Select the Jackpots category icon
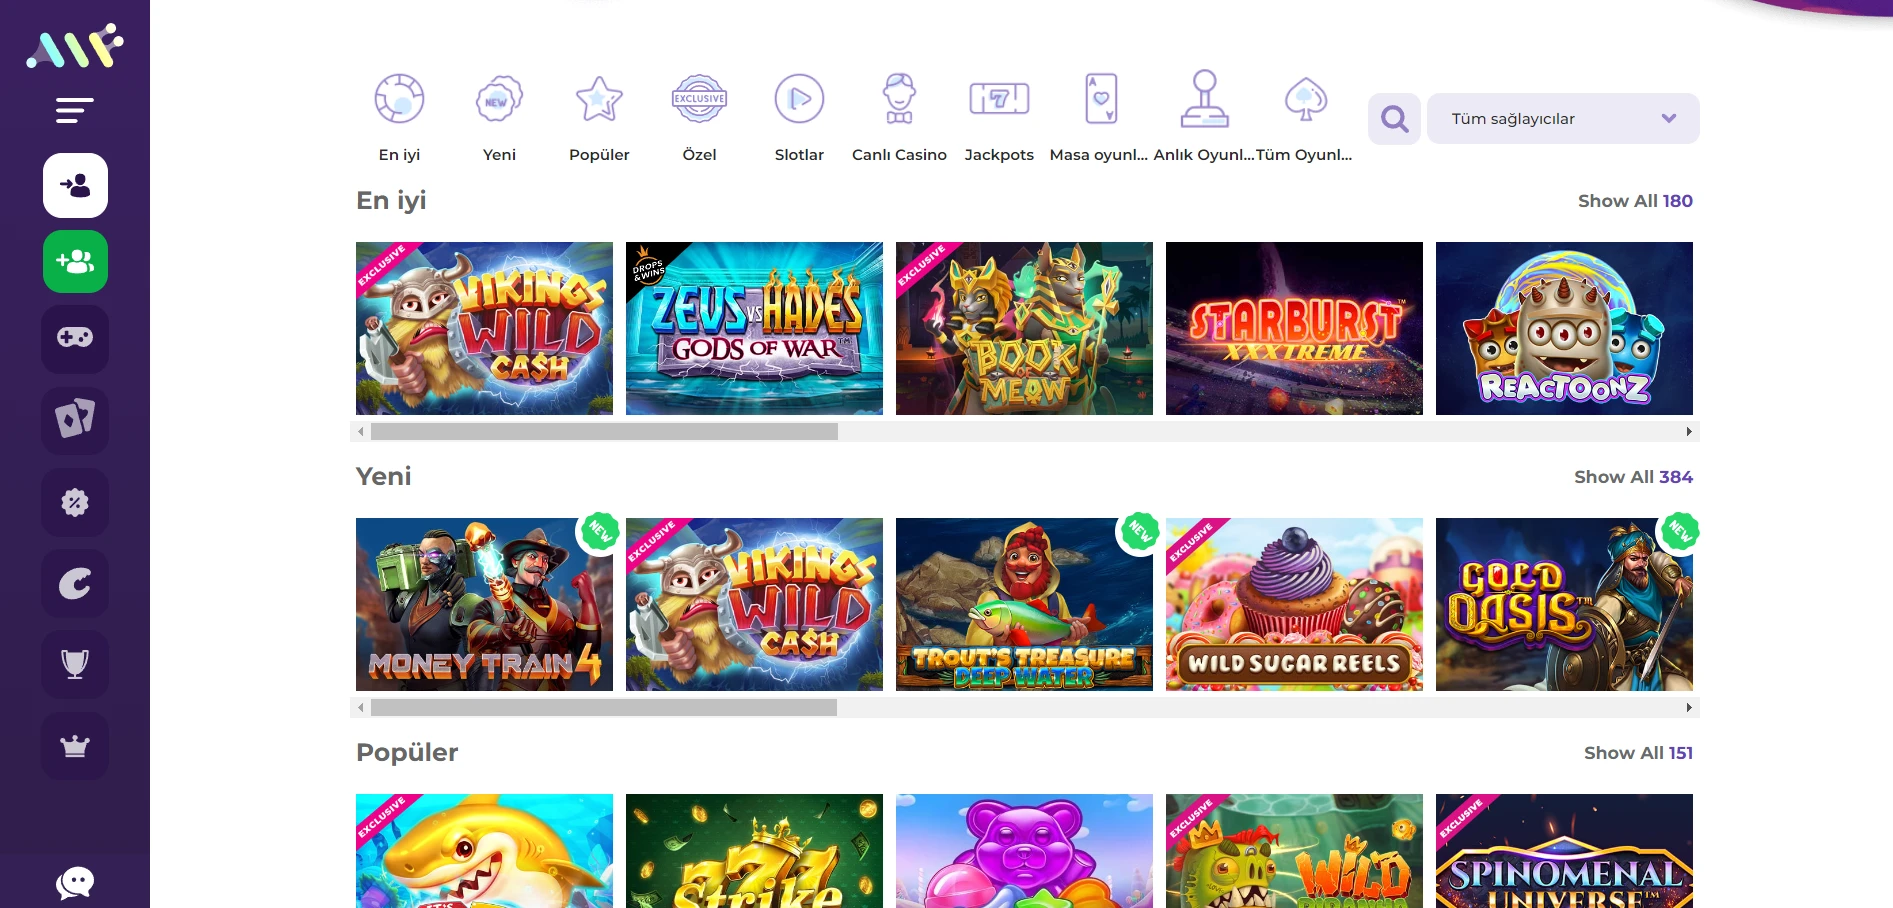This screenshot has height=908, width=1893. pyautogui.click(x=999, y=98)
